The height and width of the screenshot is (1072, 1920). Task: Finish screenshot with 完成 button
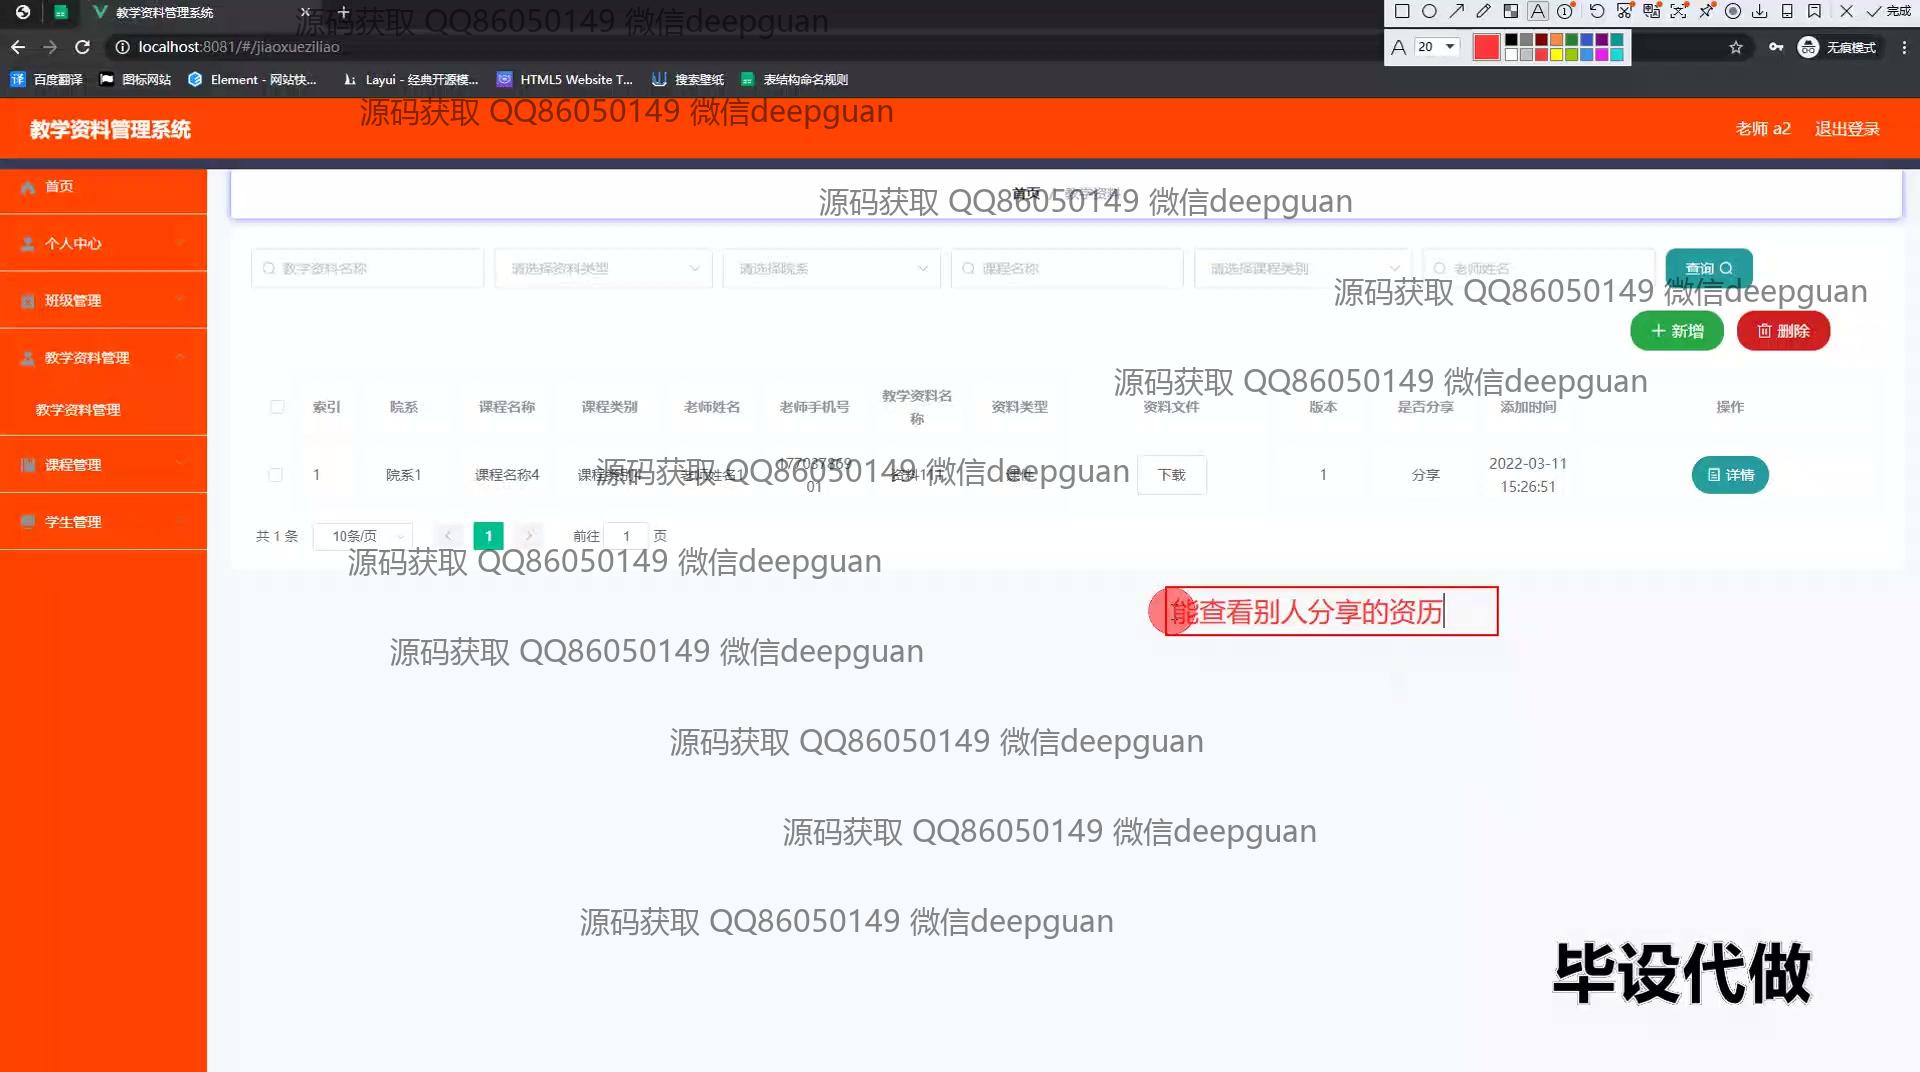point(1888,12)
